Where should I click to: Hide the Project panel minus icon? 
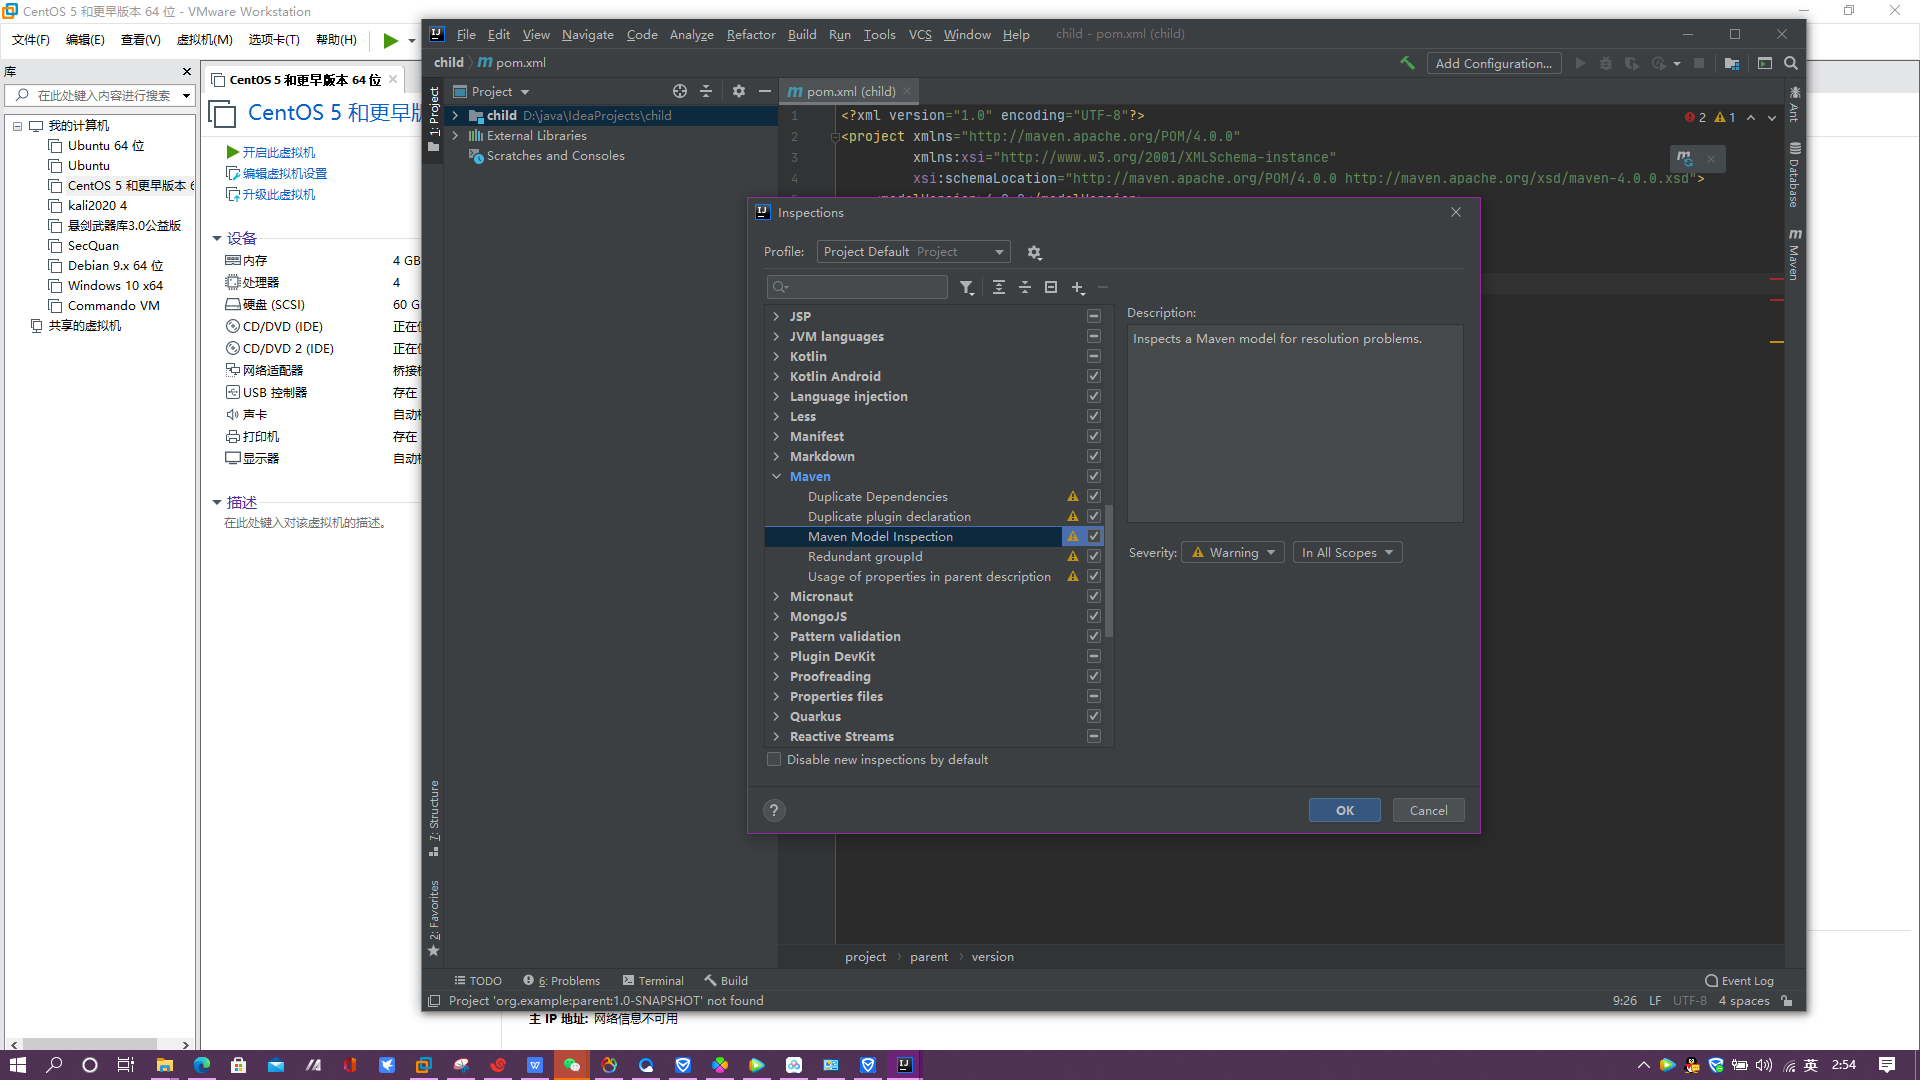click(x=765, y=91)
